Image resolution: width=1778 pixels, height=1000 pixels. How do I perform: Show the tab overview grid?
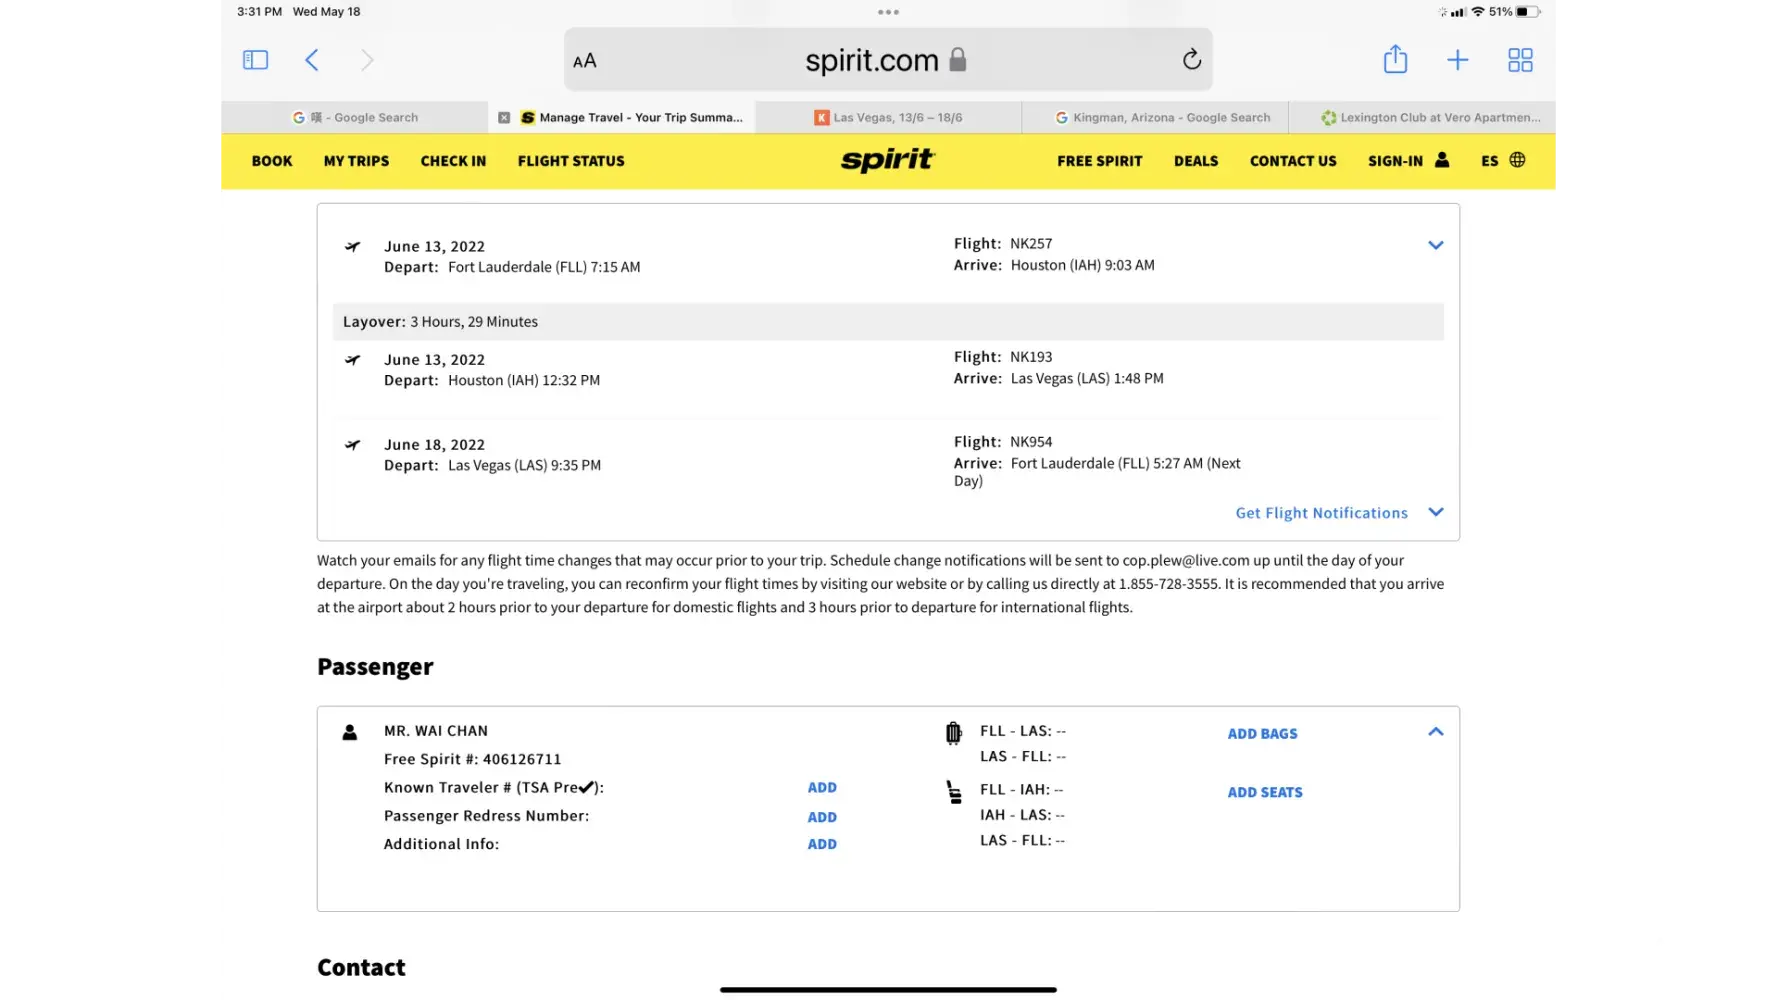pyautogui.click(x=1520, y=60)
